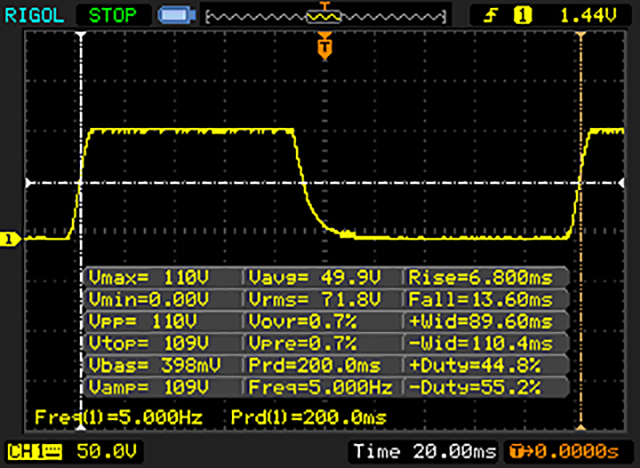Screen dimensions: 640x468
Task: Click the Vamp= 109V measurement
Action: tap(149, 387)
